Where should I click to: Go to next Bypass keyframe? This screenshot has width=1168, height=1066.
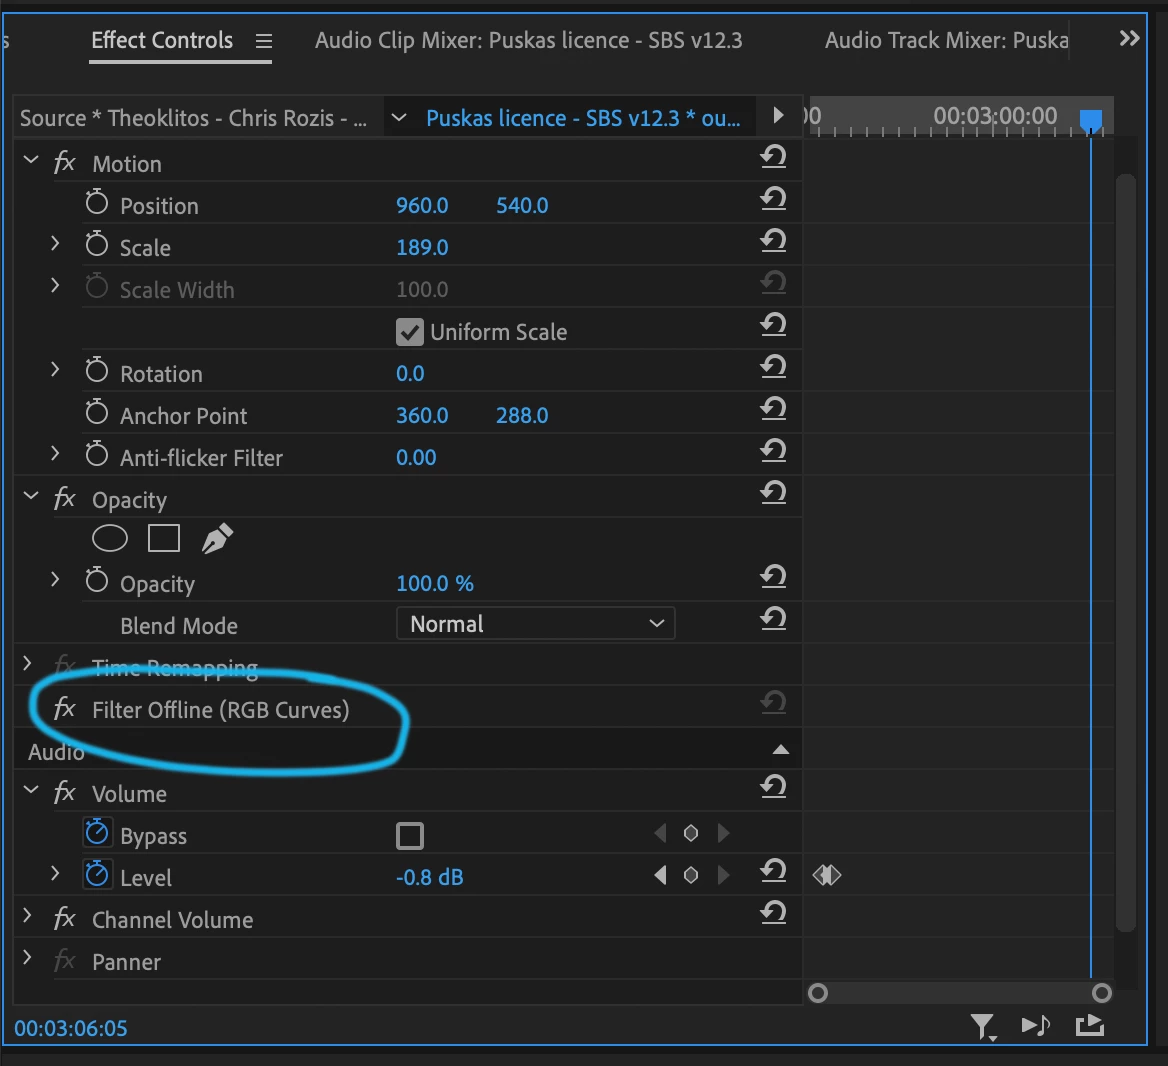723,833
